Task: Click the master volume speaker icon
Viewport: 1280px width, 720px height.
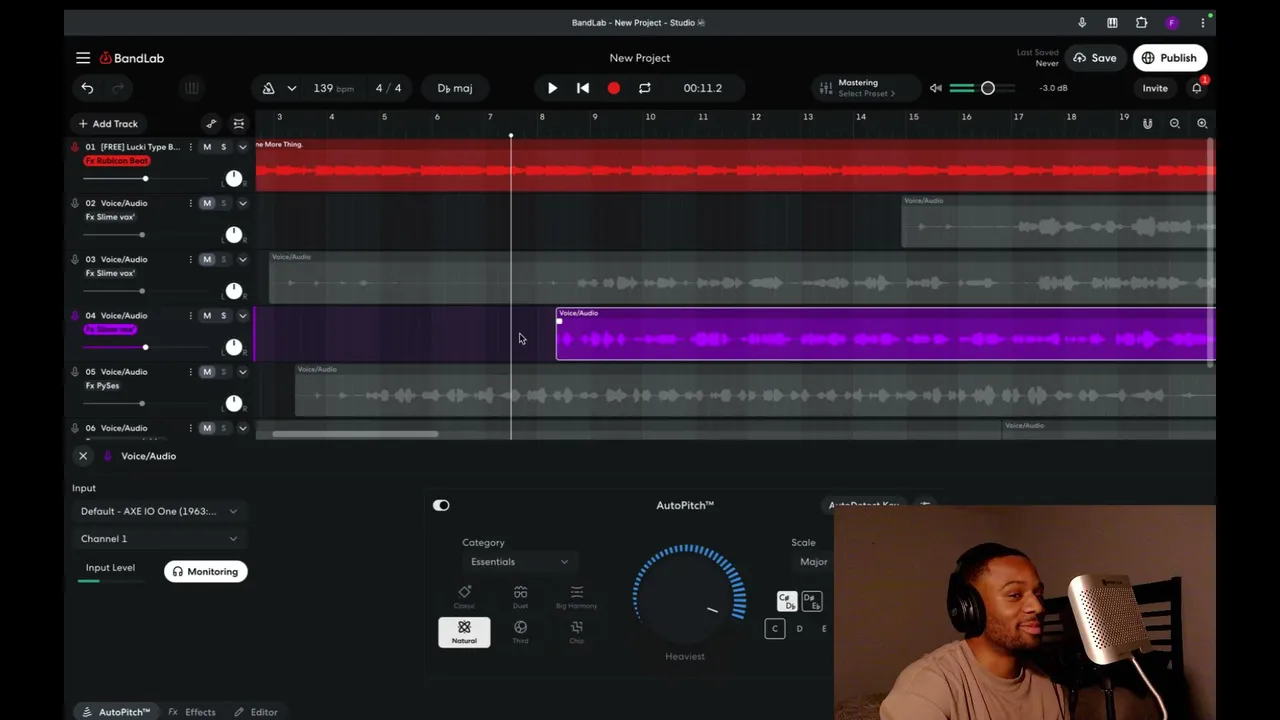Action: 936,88
